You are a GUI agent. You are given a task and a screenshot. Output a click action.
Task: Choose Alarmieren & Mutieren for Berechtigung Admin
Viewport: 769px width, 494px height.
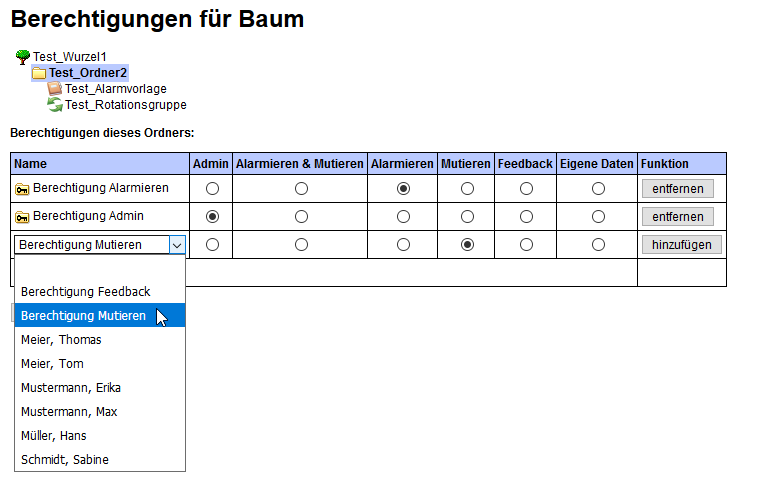tap(301, 216)
